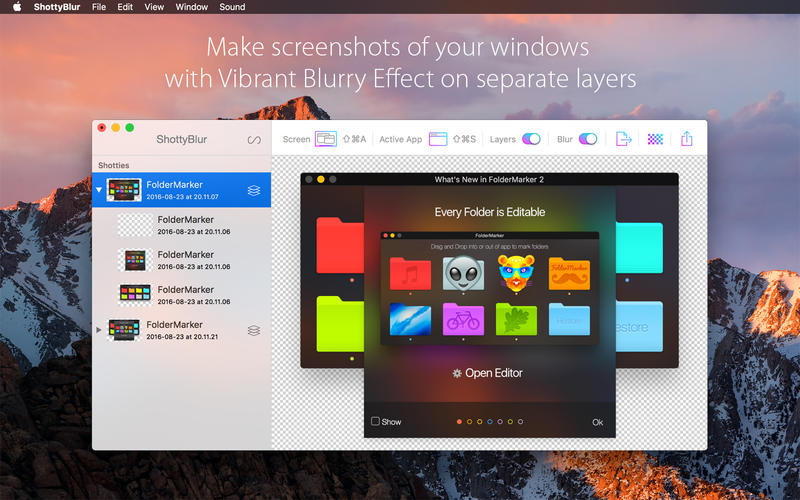Viewport: 800px width, 500px height.
Task: Disable the Blur toggle
Action: tap(588, 139)
